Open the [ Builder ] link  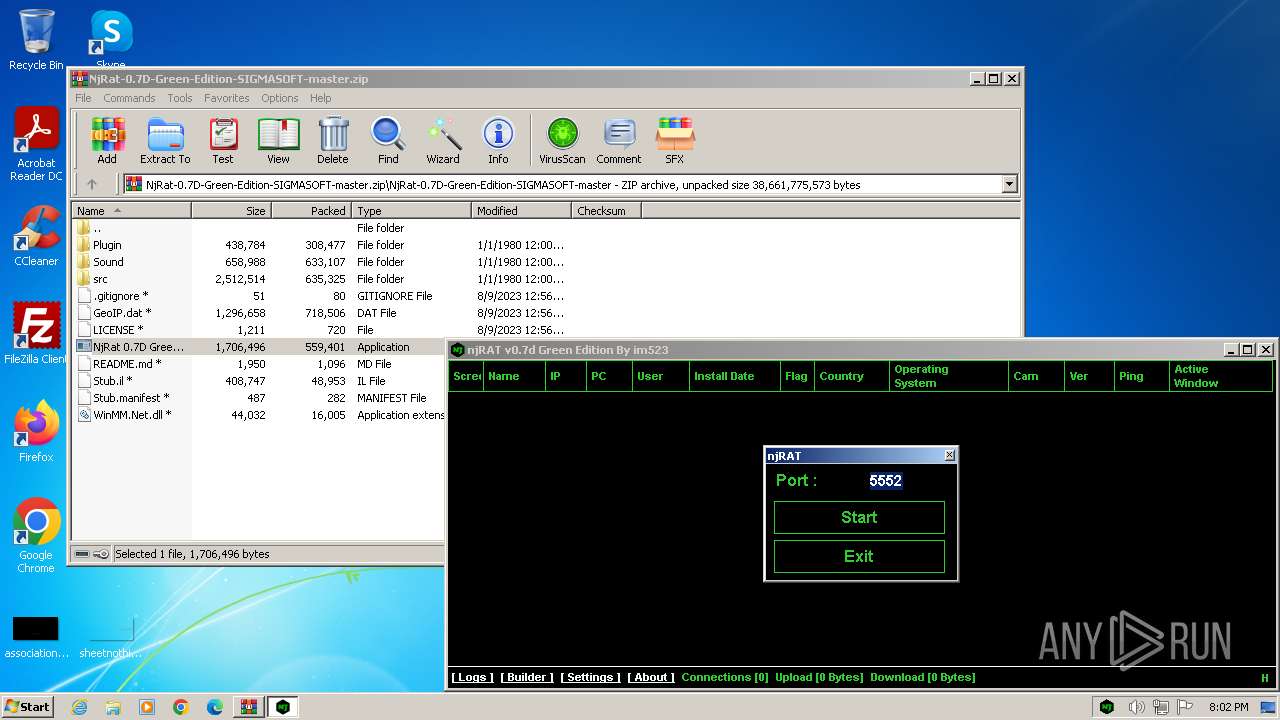click(x=527, y=677)
